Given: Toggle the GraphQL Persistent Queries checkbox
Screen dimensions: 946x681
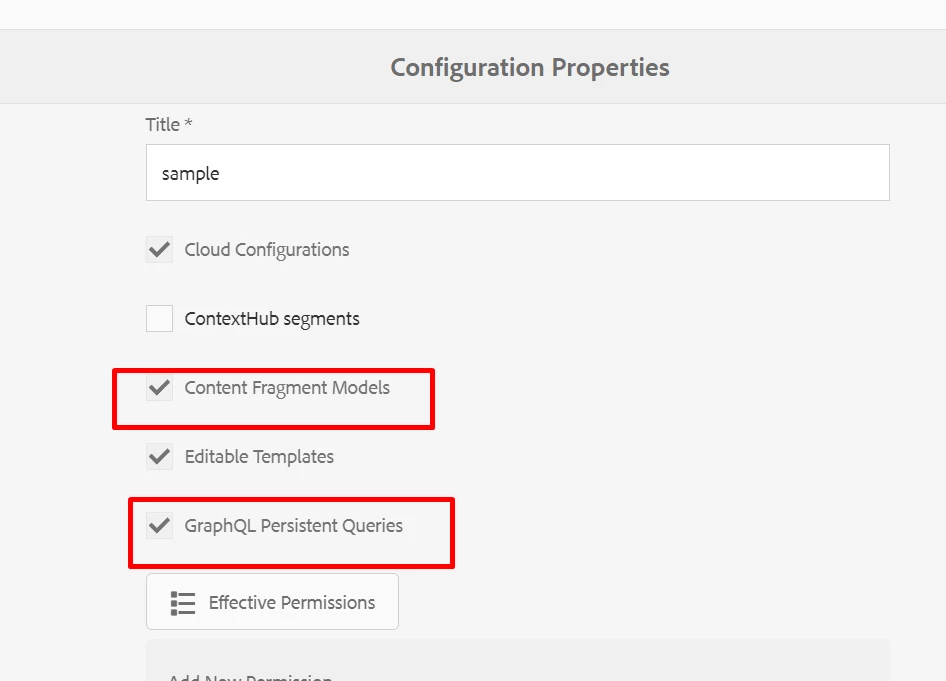Looking at the screenshot, I should click(x=159, y=525).
